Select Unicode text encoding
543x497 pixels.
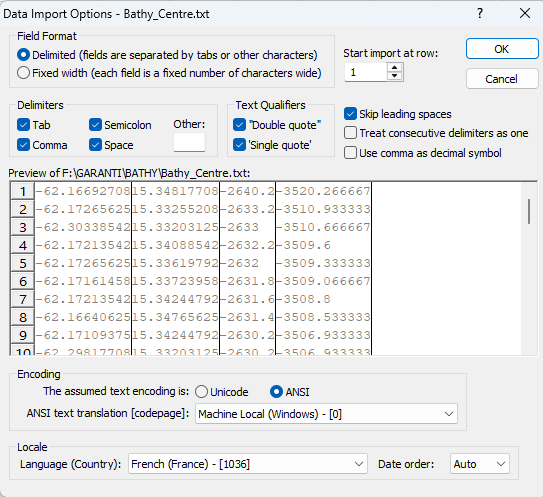[x=201, y=392]
